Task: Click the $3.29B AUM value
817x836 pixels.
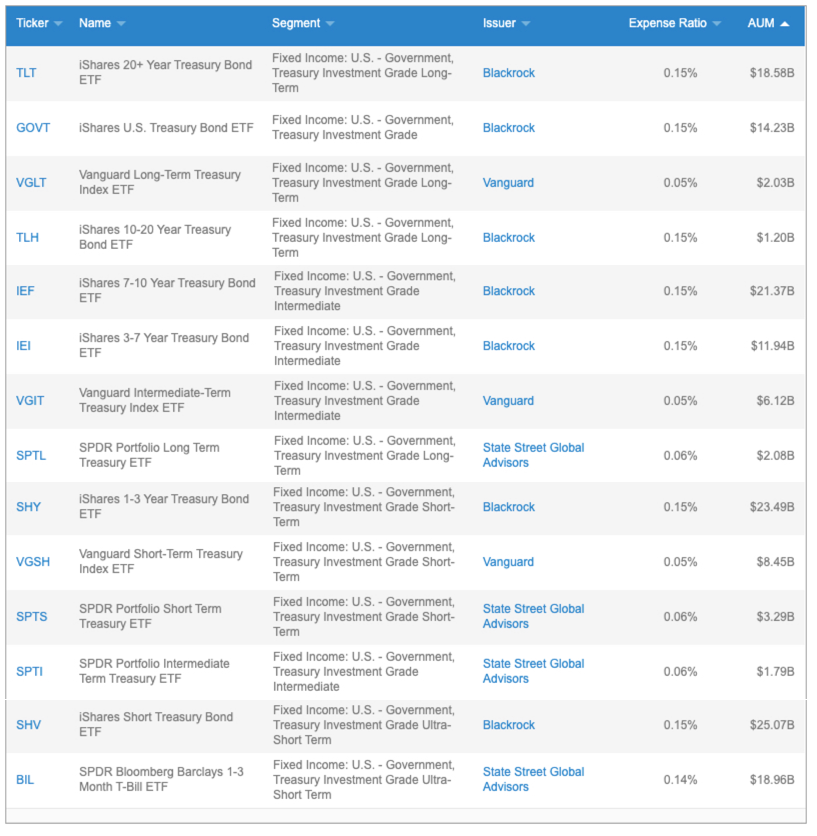Action: click(775, 617)
